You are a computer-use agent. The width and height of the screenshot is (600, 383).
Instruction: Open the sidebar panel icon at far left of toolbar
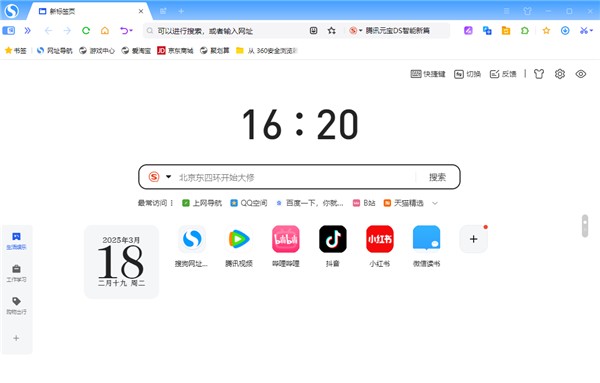[x=8, y=31]
